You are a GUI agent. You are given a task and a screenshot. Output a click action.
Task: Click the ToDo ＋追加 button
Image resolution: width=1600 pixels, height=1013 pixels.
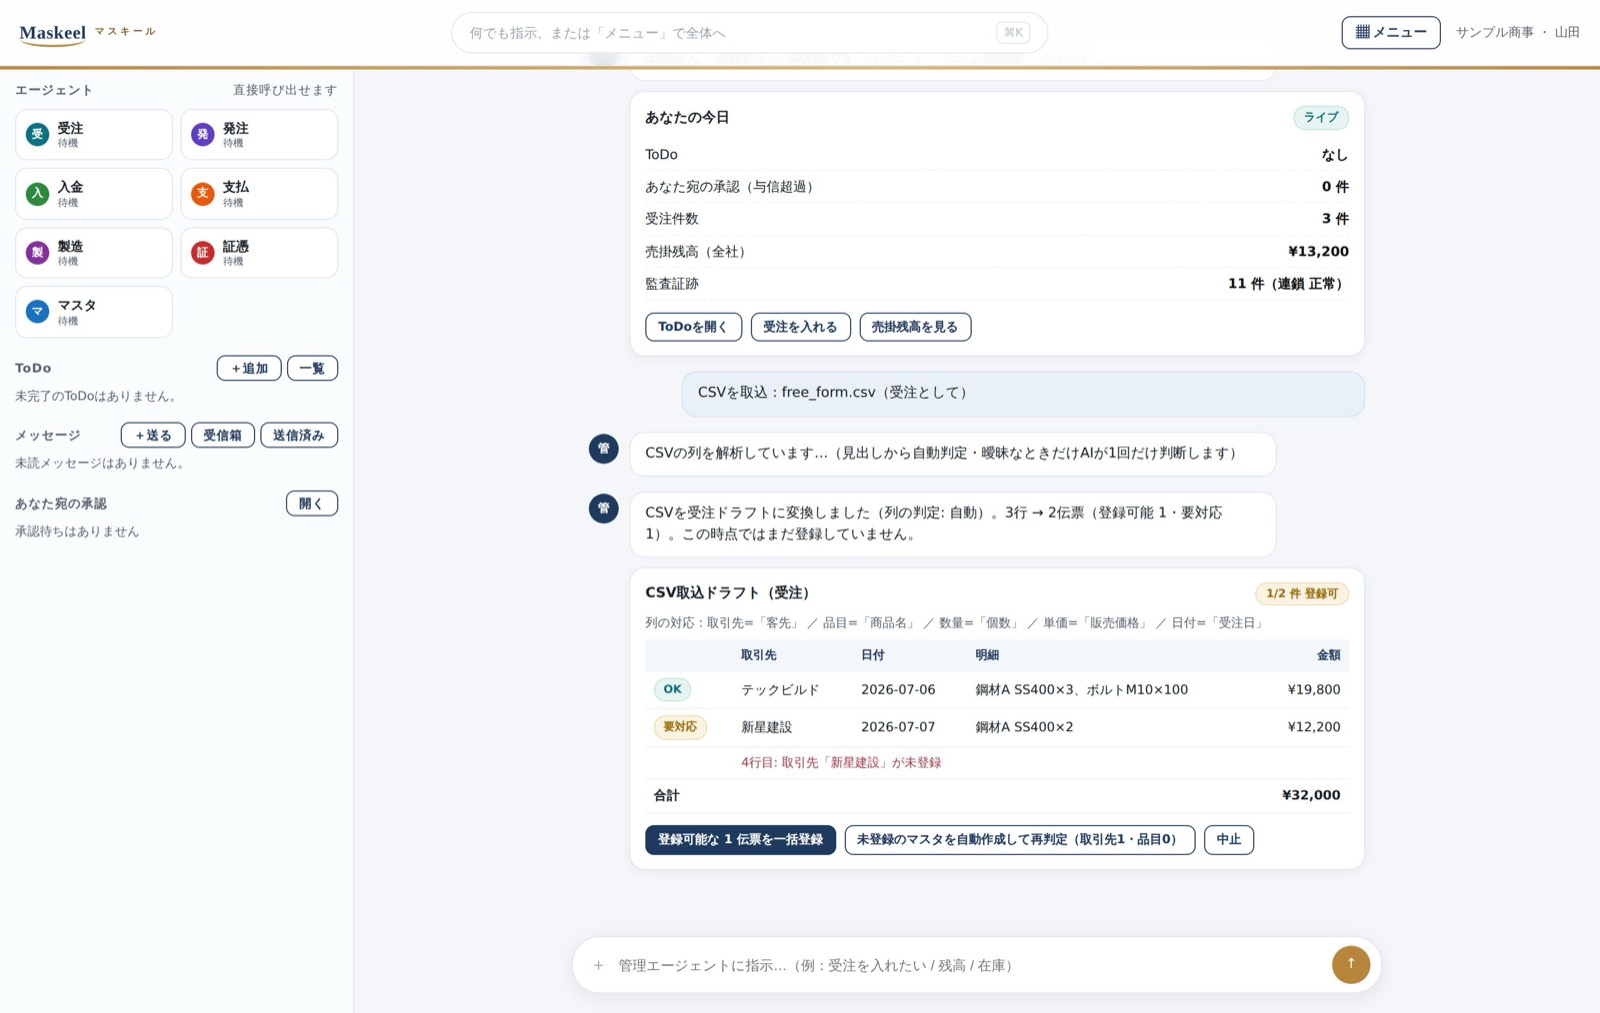(x=249, y=368)
